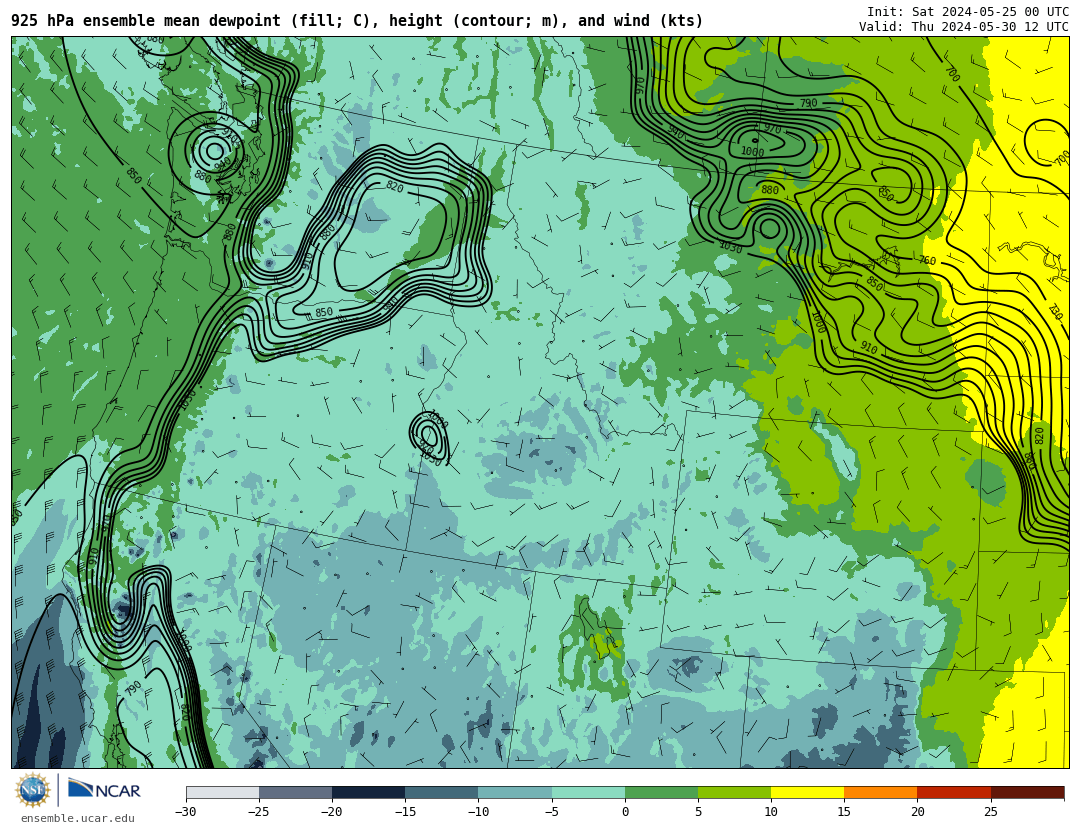The image size is (1080, 831).
Task: Click the '0' colorbar tick label
Action: click(x=625, y=812)
